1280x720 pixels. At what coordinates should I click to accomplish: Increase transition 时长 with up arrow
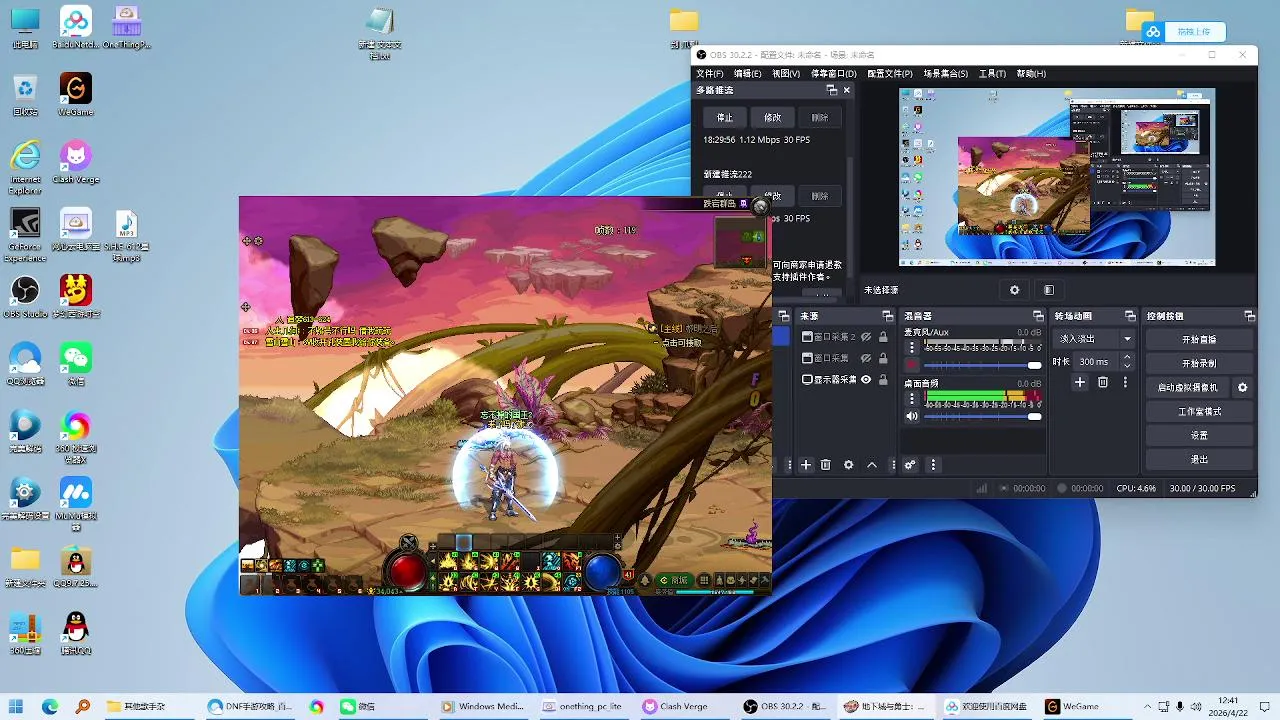coord(1128,357)
